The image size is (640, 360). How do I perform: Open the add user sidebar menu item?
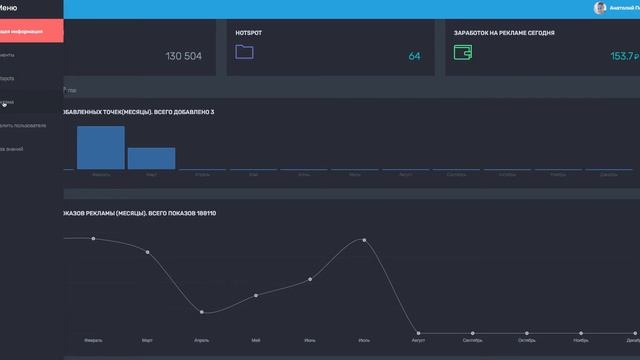click(23, 126)
